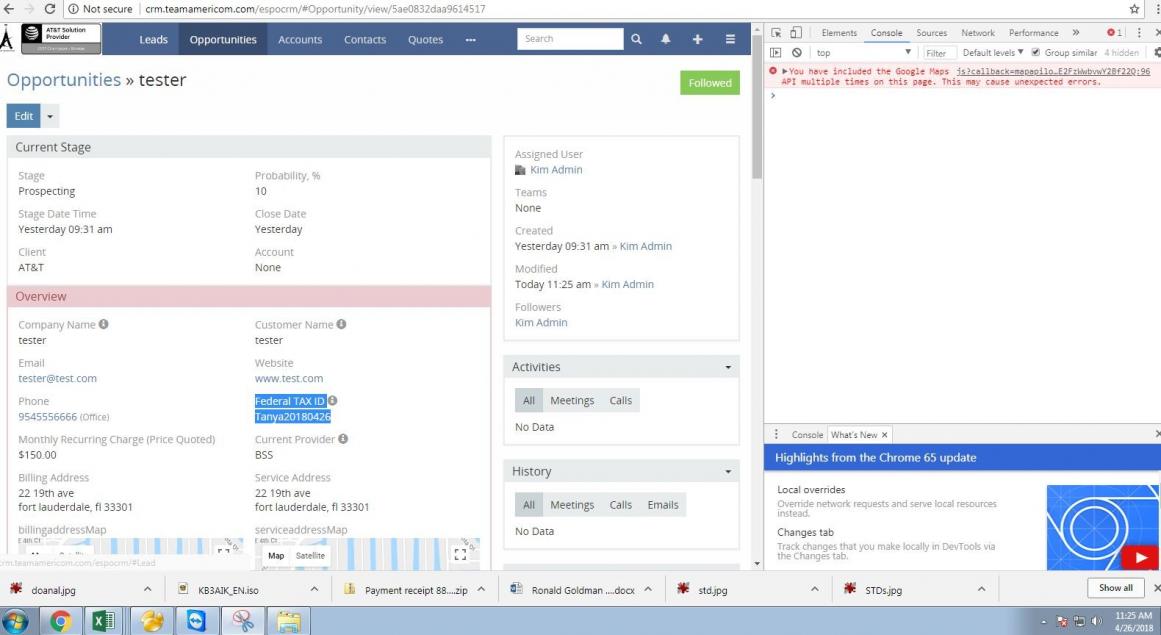Switch to DevTools Network tab
Viewport: 1161px width, 635px height.
[x=978, y=33]
